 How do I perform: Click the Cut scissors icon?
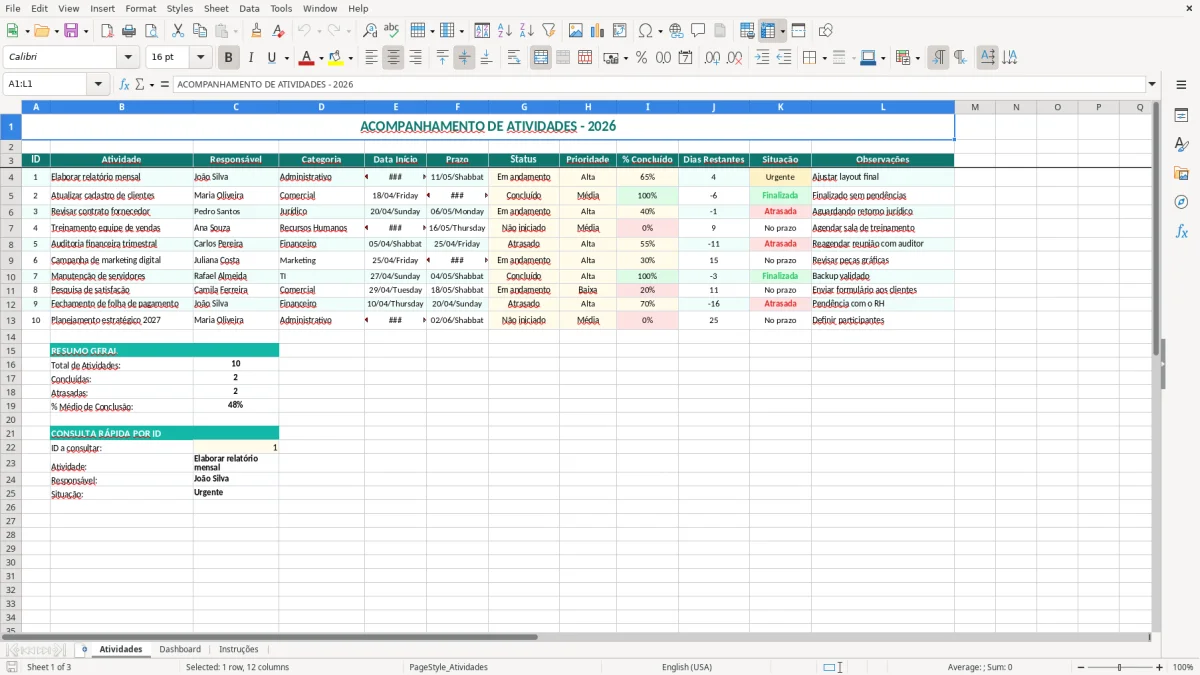(178, 31)
